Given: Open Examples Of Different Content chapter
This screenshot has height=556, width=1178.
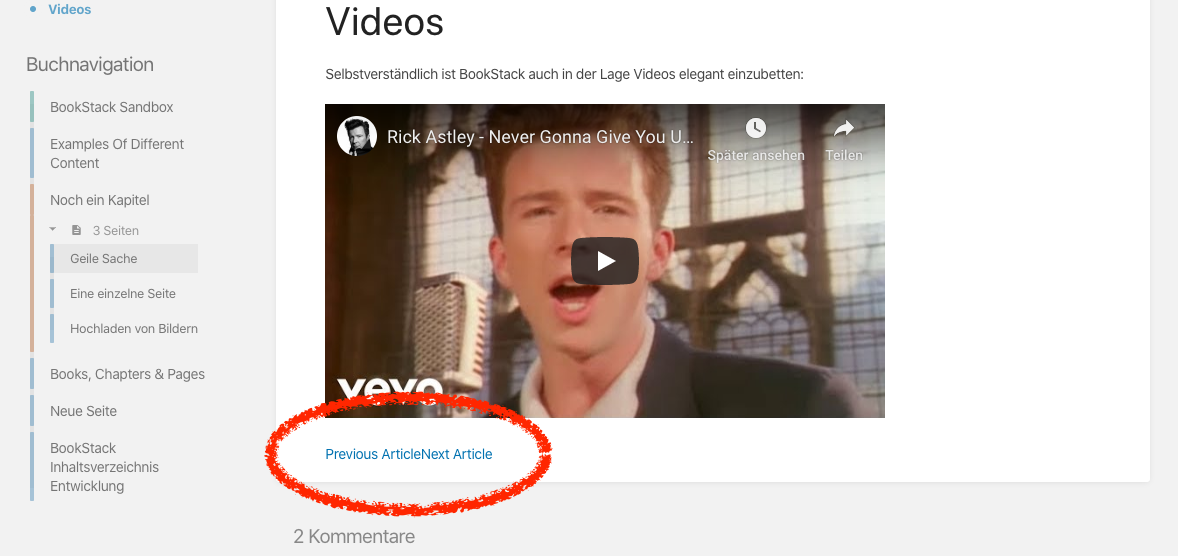Looking at the screenshot, I should tap(116, 153).
